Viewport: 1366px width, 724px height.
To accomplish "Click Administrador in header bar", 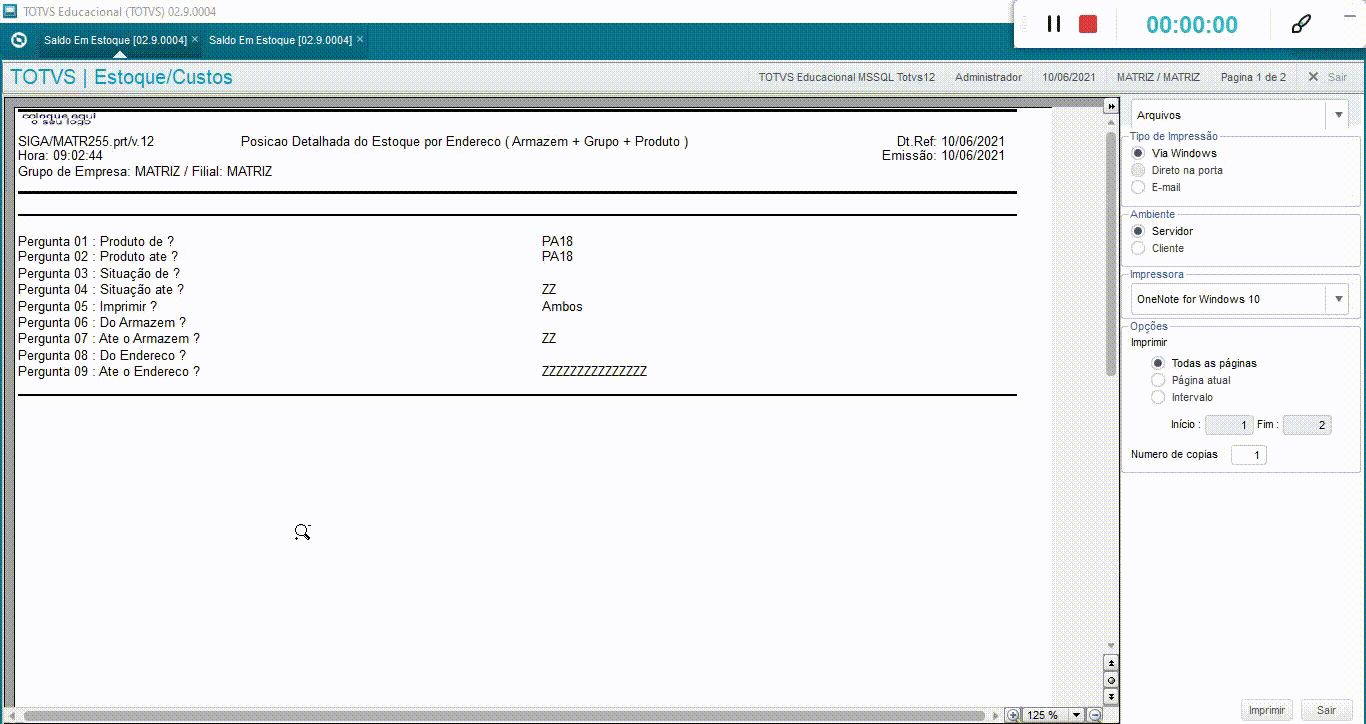I will click(x=988, y=77).
